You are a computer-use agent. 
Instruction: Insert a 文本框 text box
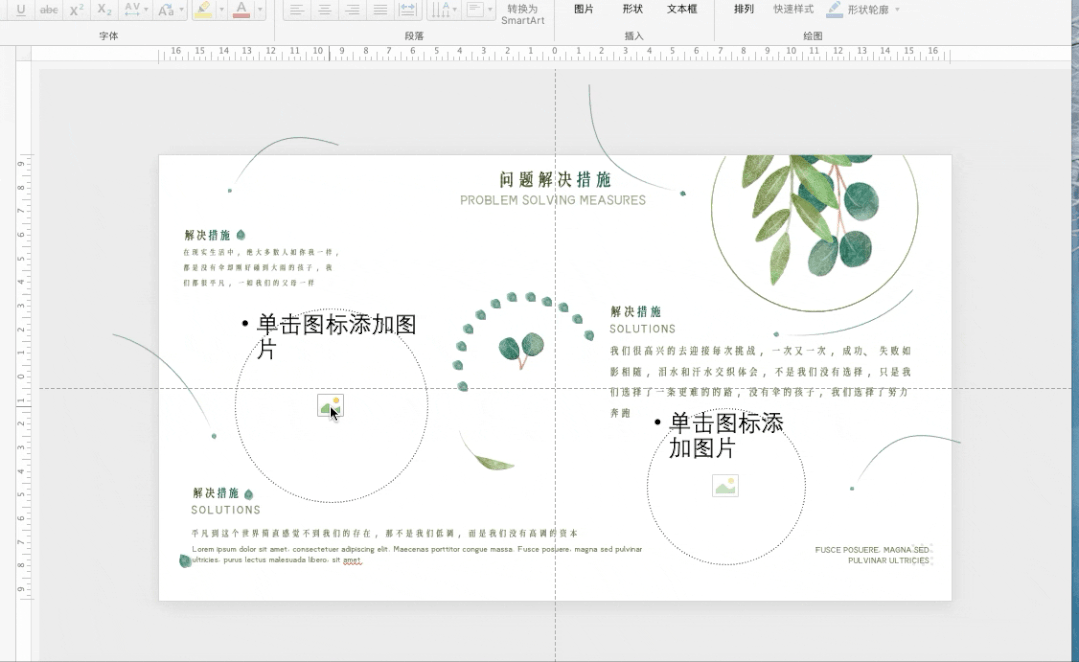[x=681, y=10]
